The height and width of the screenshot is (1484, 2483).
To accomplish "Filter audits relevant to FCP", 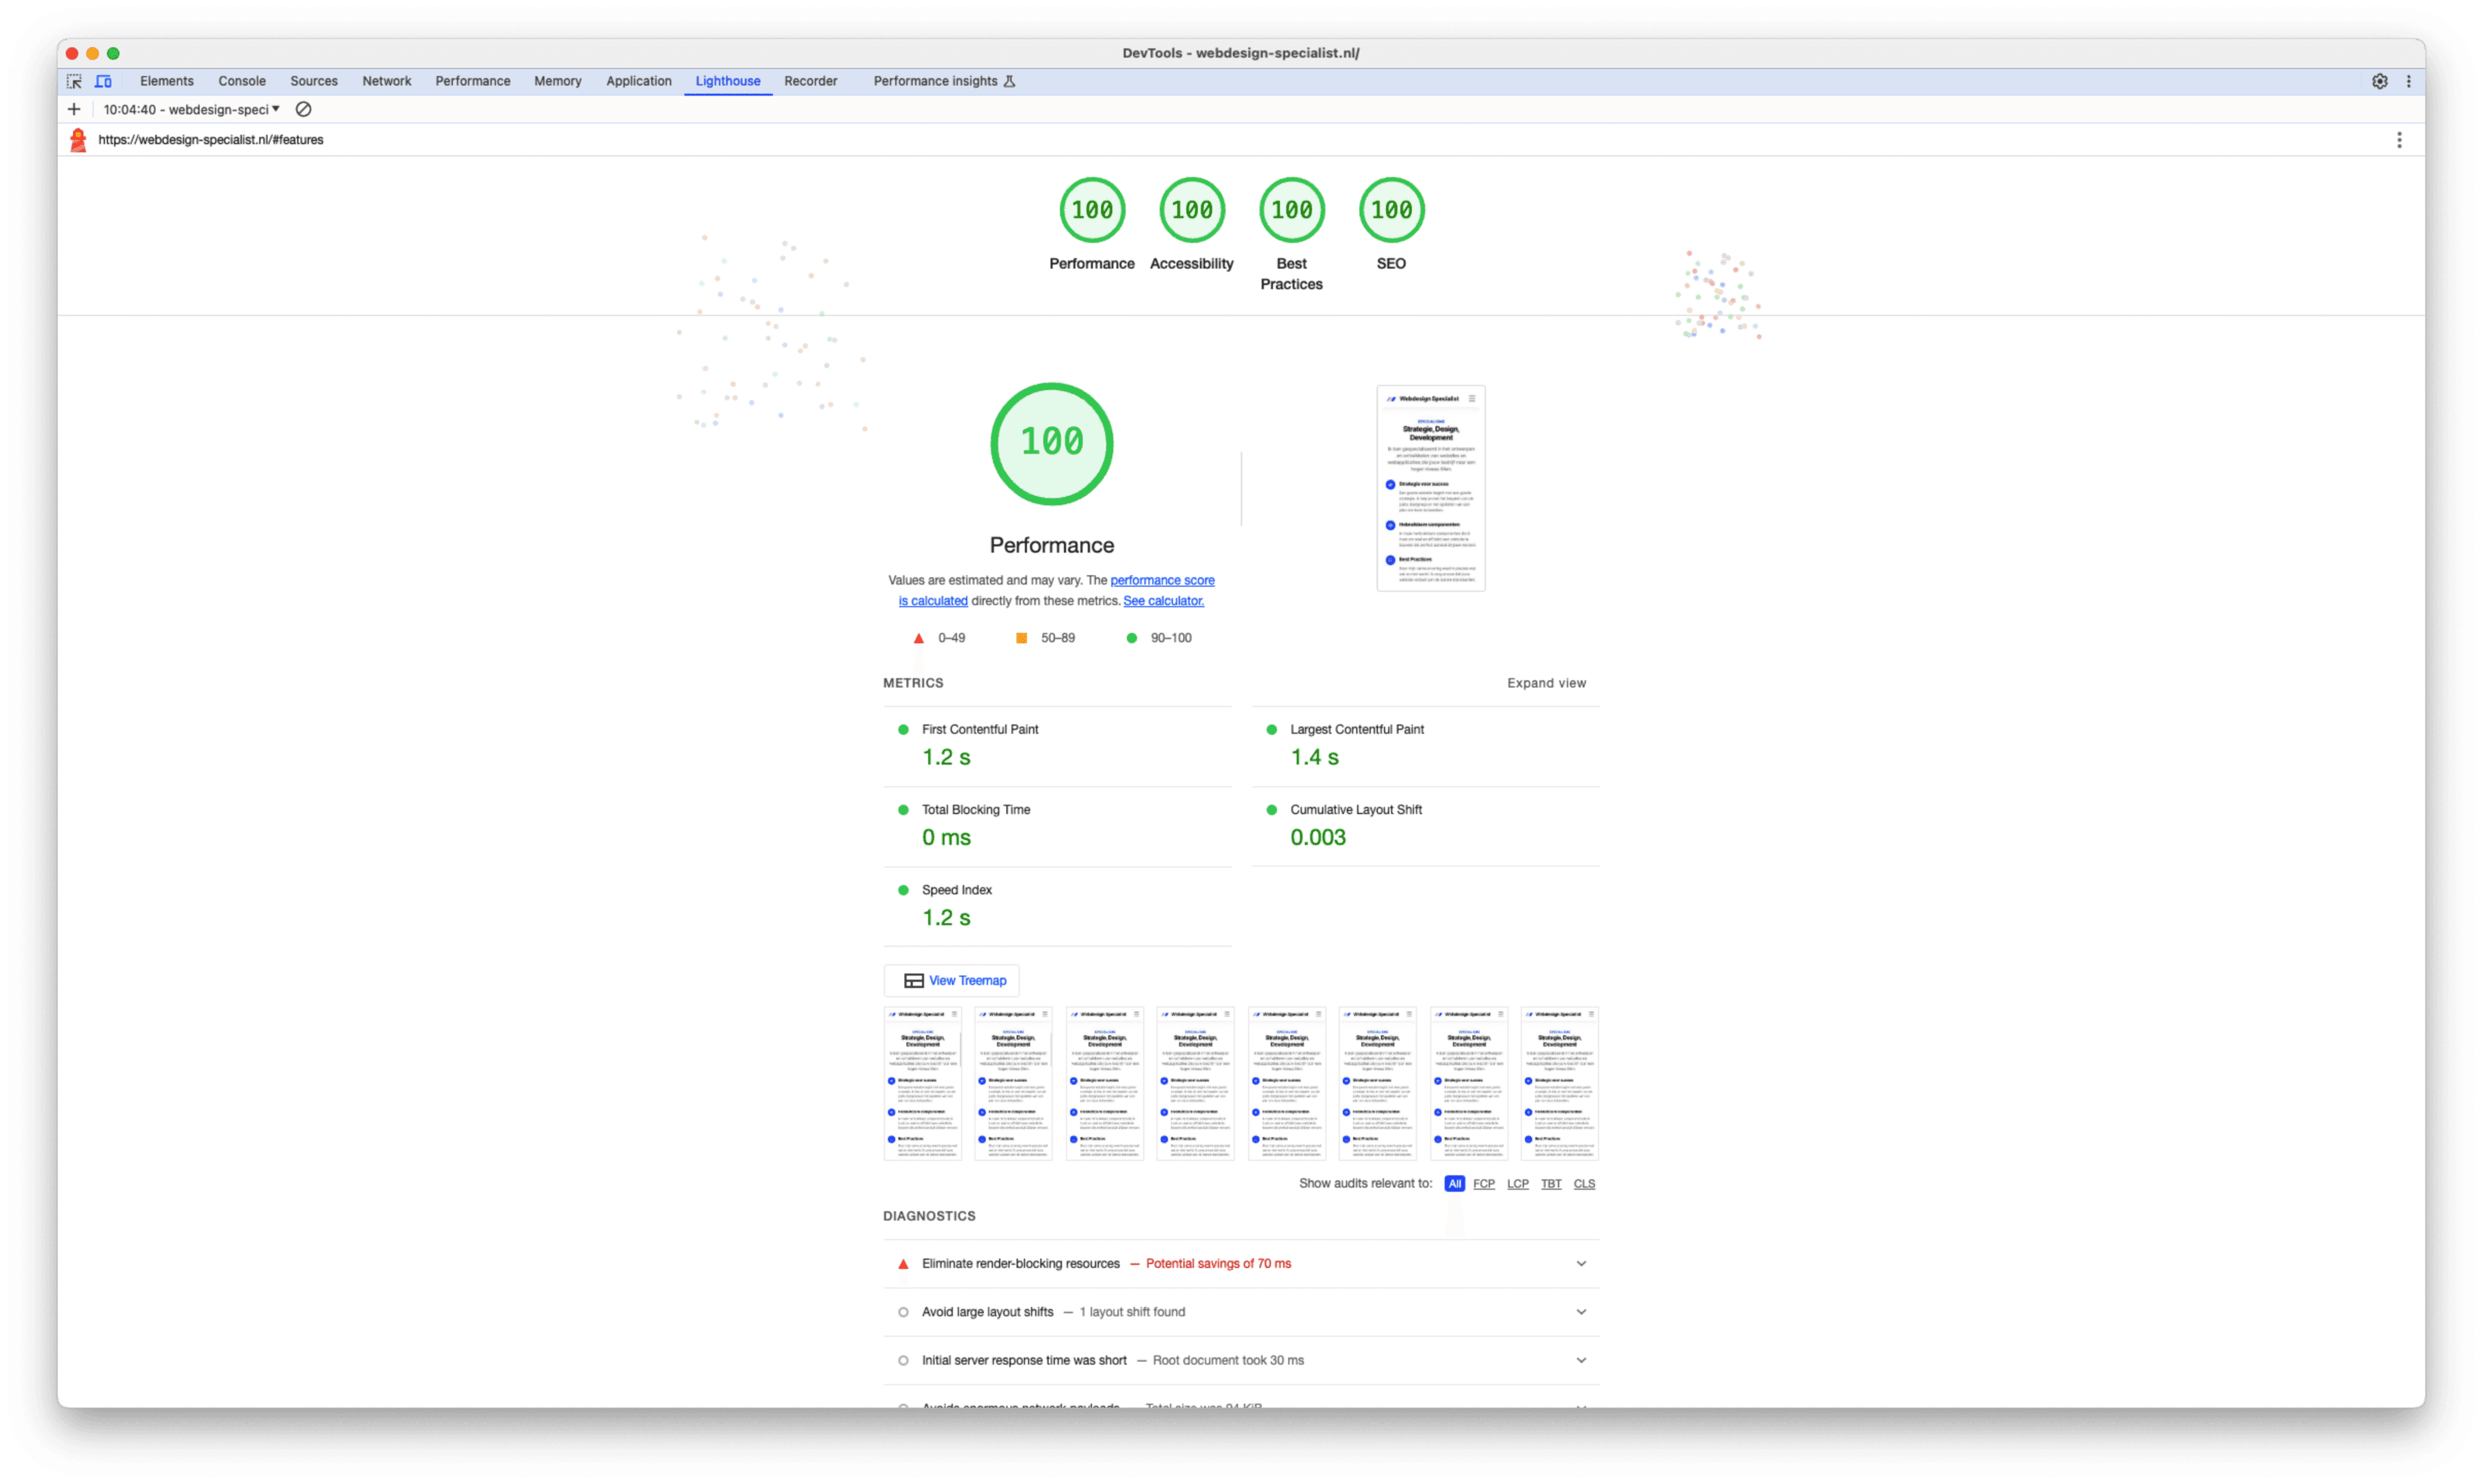I will point(1484,1183).
